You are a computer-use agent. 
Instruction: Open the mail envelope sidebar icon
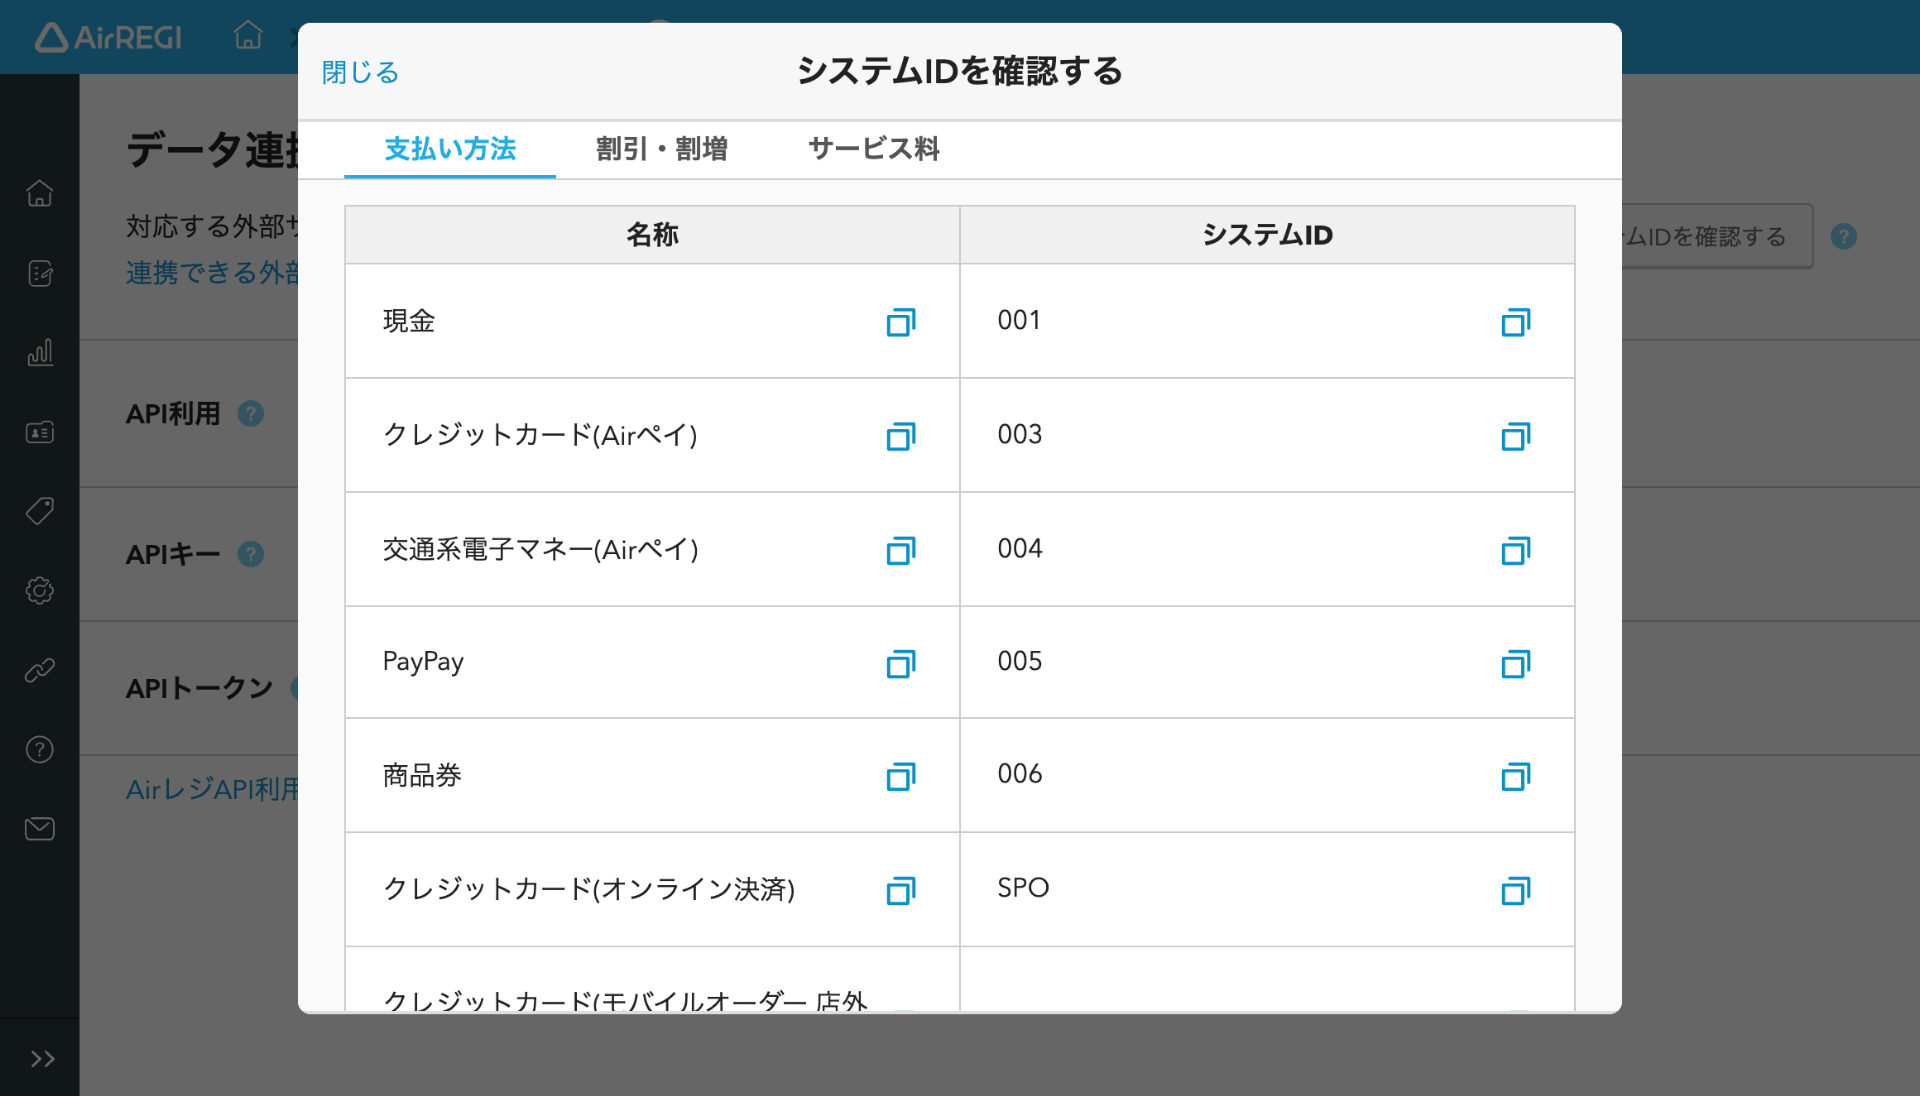coord(40,829)
